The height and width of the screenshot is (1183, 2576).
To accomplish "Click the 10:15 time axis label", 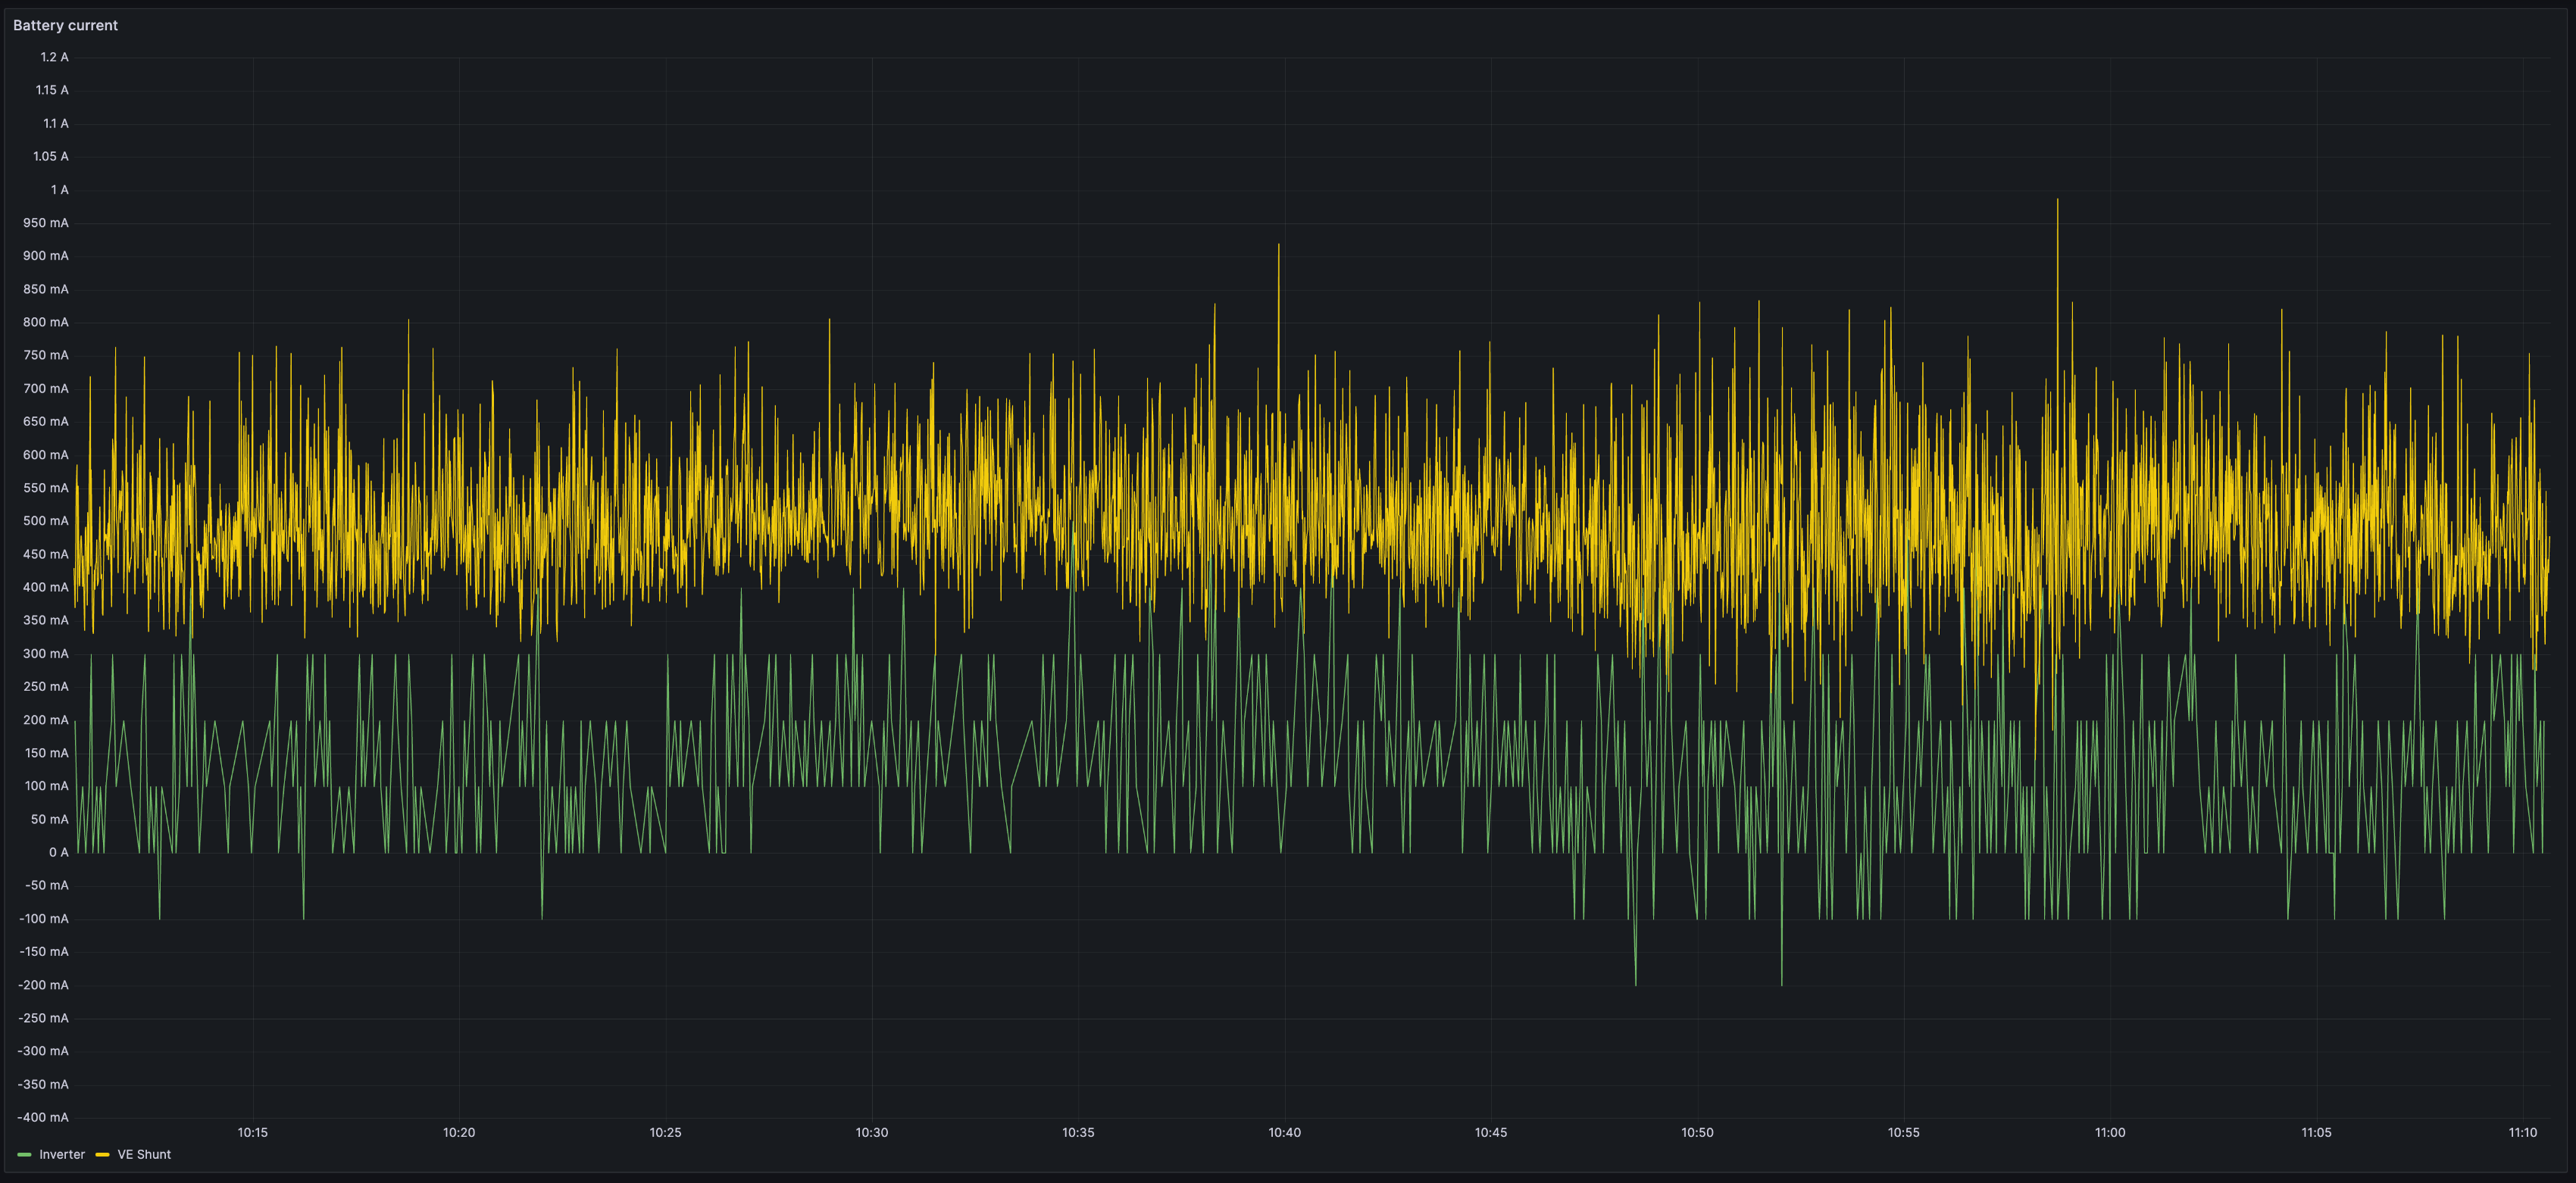I will coord(253,1132).
